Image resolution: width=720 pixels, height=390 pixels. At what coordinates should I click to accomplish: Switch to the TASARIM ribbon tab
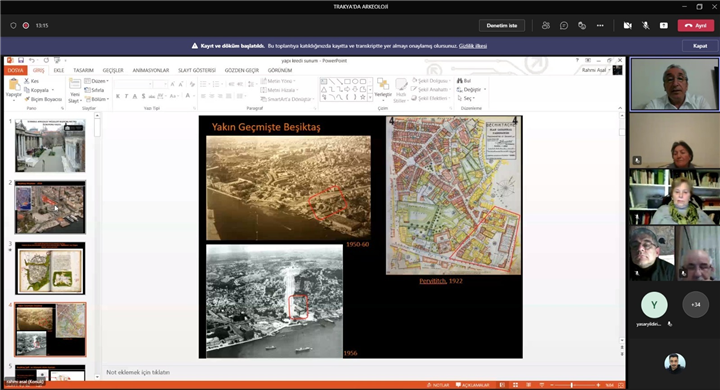pos(84,70)
